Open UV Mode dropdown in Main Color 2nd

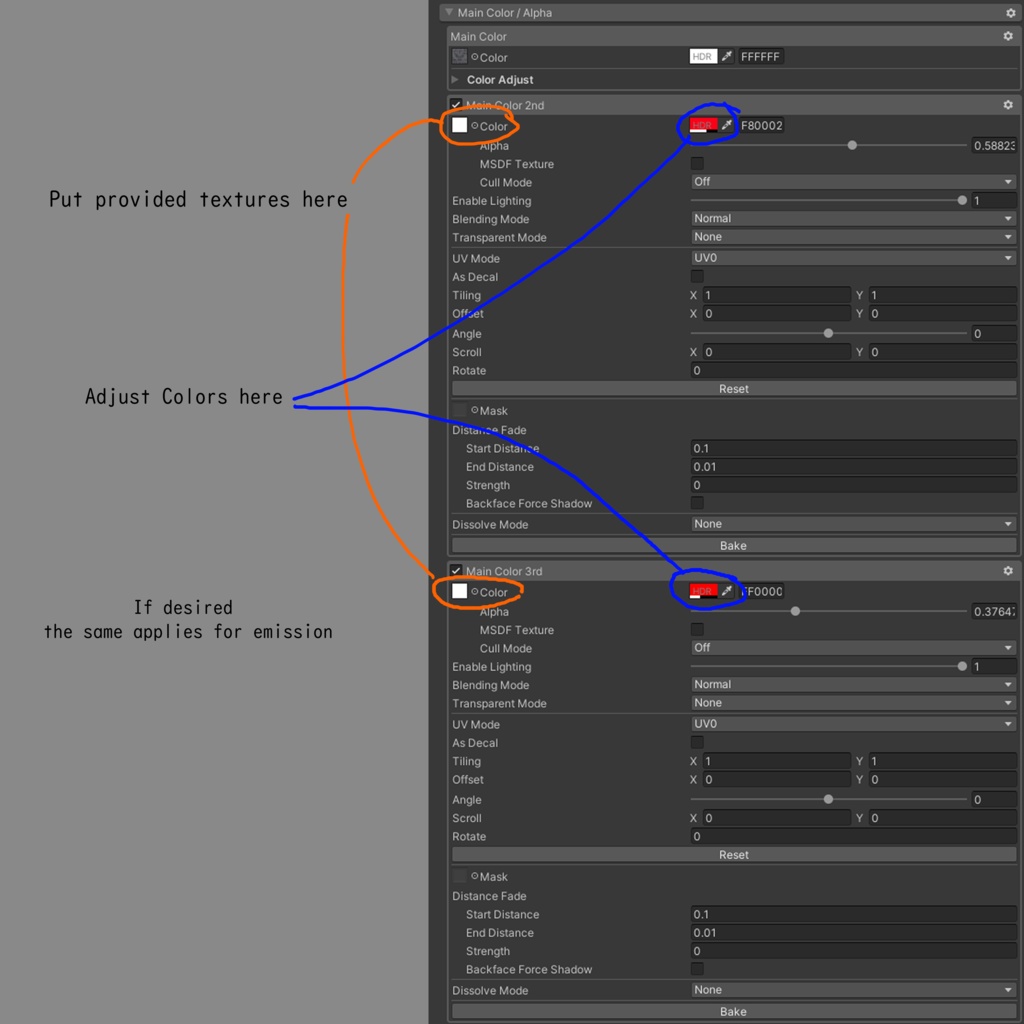(x=854, y=258)
